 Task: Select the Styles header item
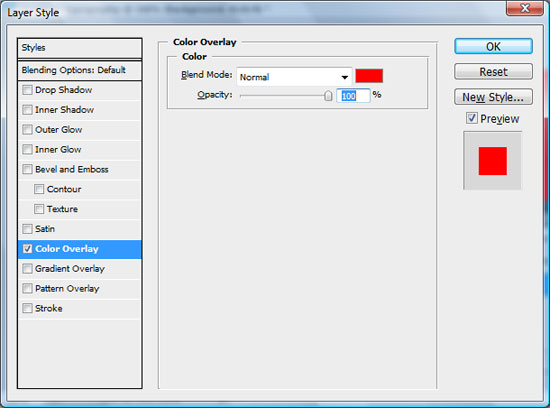(80, 48)
